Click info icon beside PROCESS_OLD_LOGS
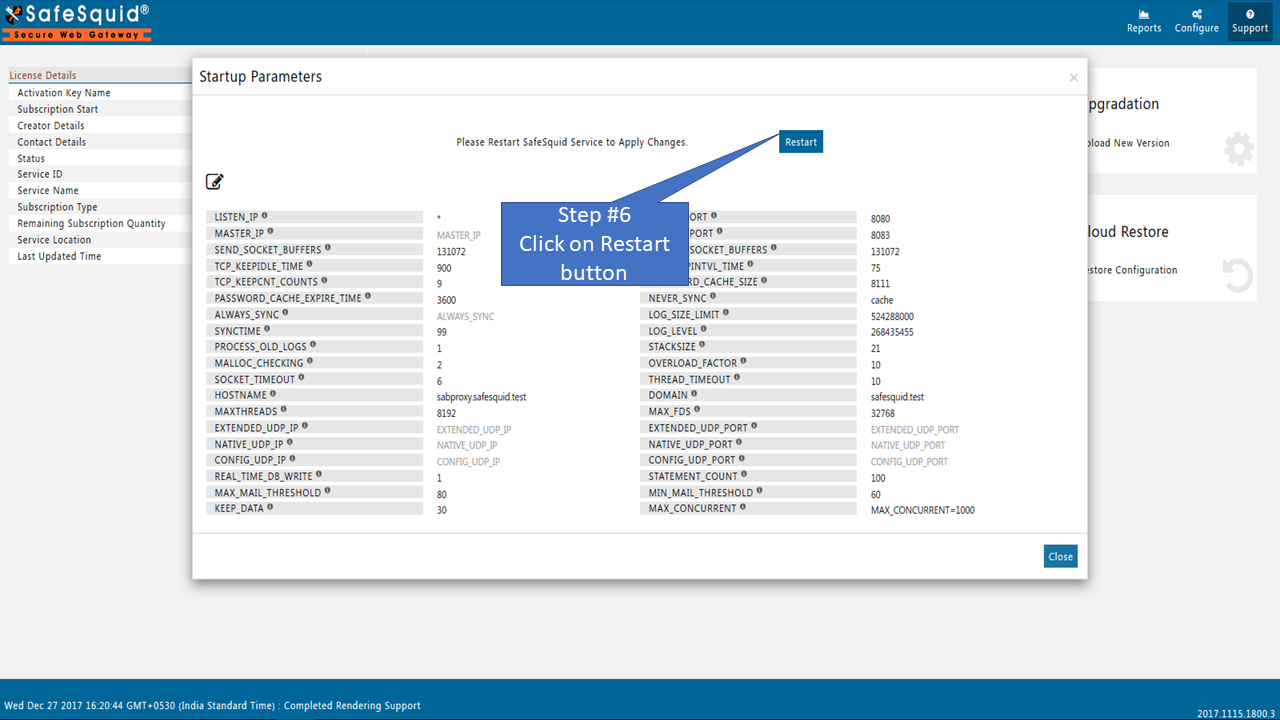 click(312, 346)
